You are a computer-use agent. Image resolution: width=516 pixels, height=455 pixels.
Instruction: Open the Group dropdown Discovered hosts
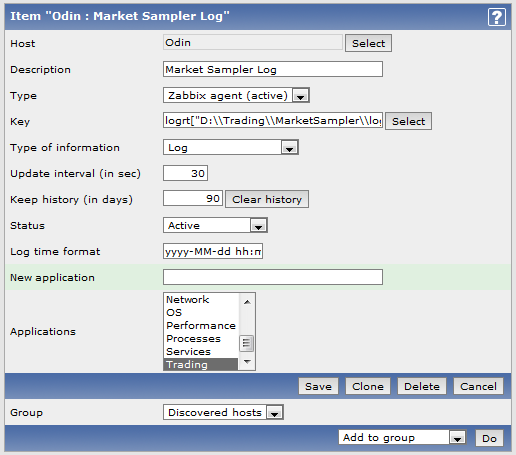pos(223,412)
